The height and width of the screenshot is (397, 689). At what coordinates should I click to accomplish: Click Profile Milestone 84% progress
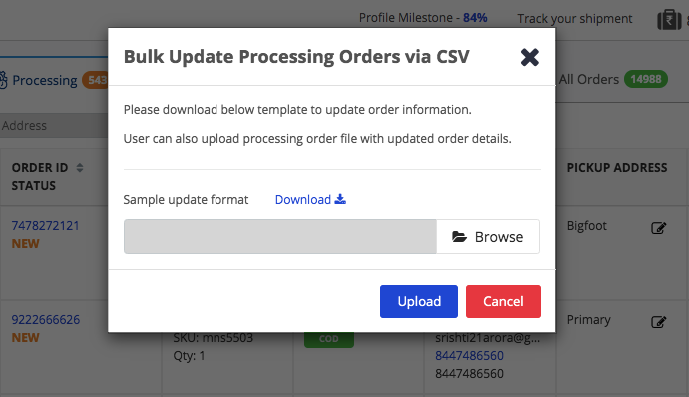(423, 18)
